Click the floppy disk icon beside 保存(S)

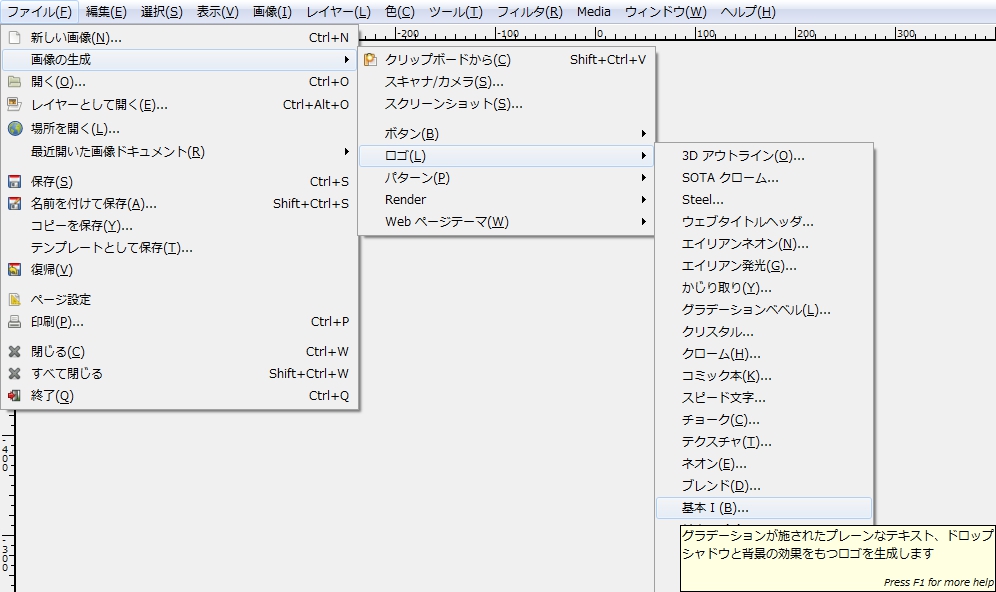(x=15, y=182)
